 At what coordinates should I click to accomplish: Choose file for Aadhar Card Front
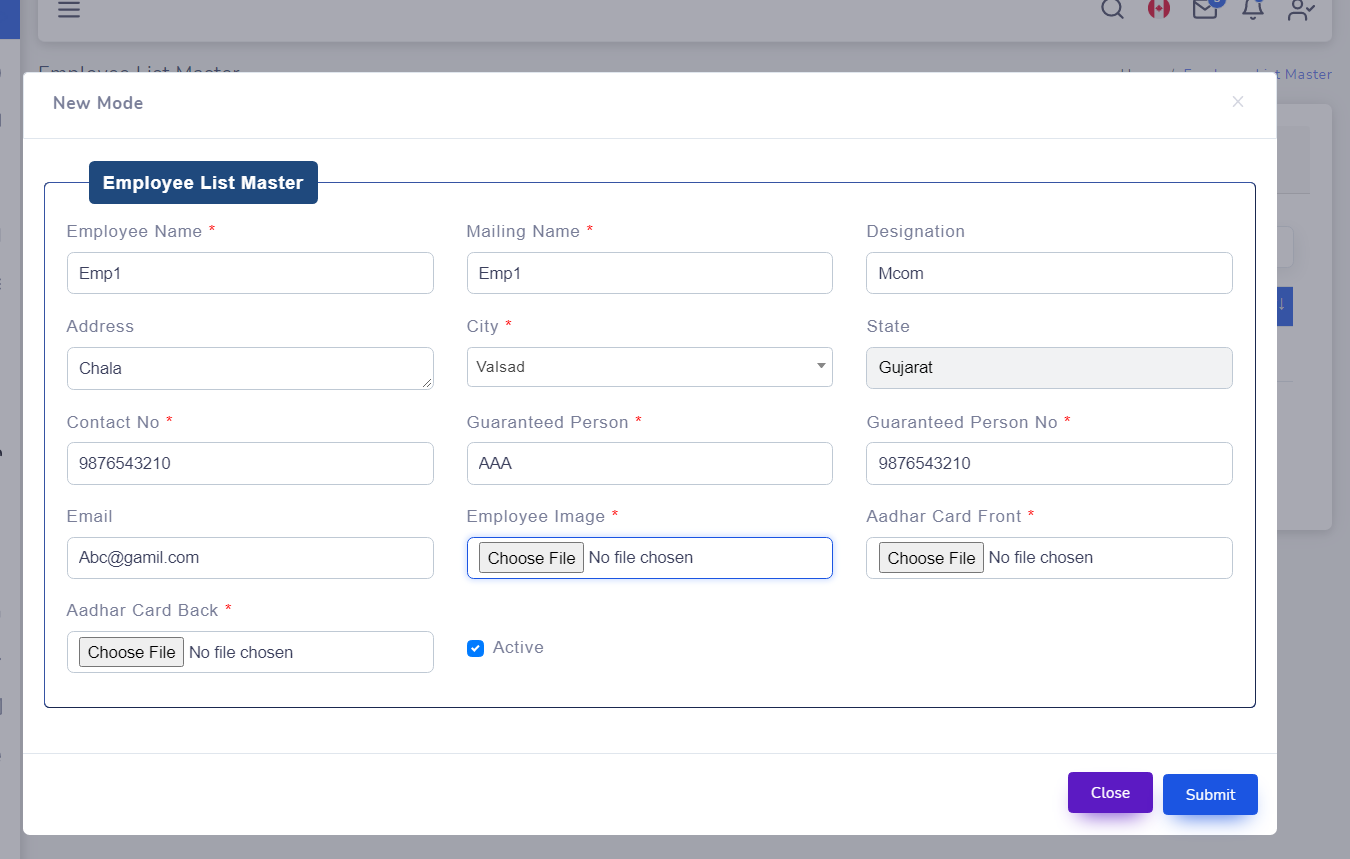point(931,558)
